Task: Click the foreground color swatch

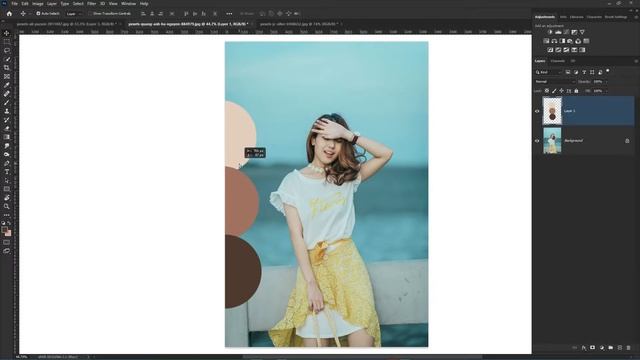Action: tap(4, 230)
